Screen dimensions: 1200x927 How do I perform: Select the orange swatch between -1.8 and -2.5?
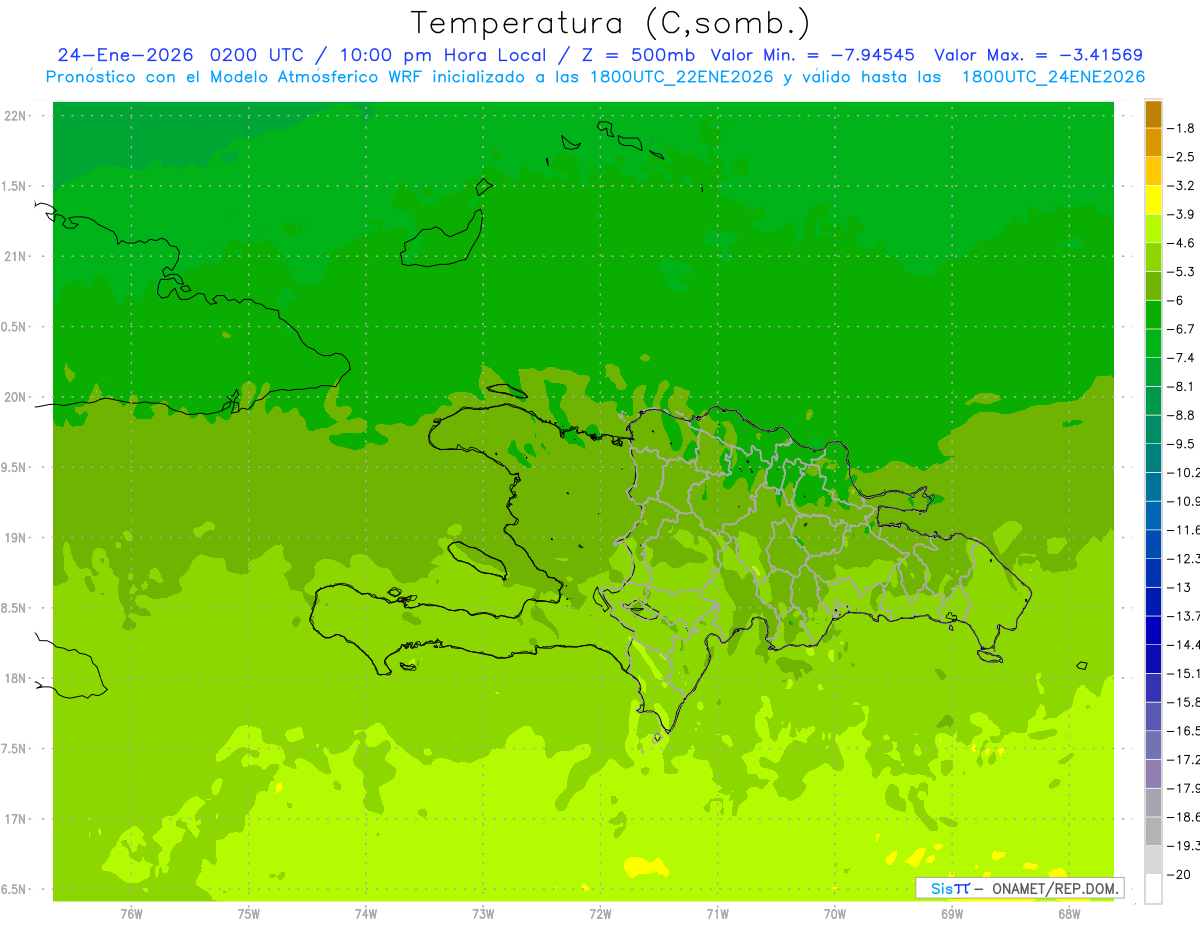pyautogui.click(x=1153, y=143)
